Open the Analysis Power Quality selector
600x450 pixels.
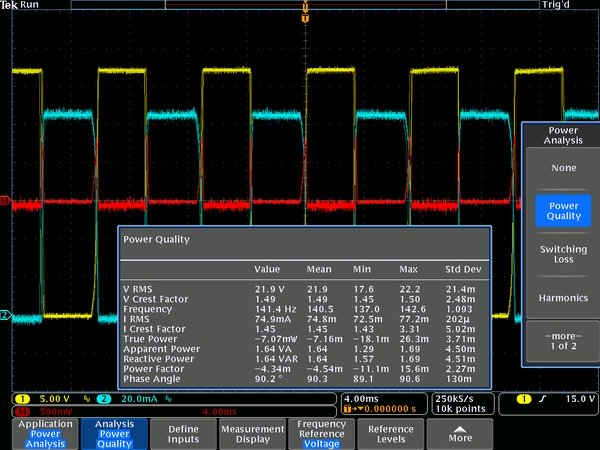[114, 433]
